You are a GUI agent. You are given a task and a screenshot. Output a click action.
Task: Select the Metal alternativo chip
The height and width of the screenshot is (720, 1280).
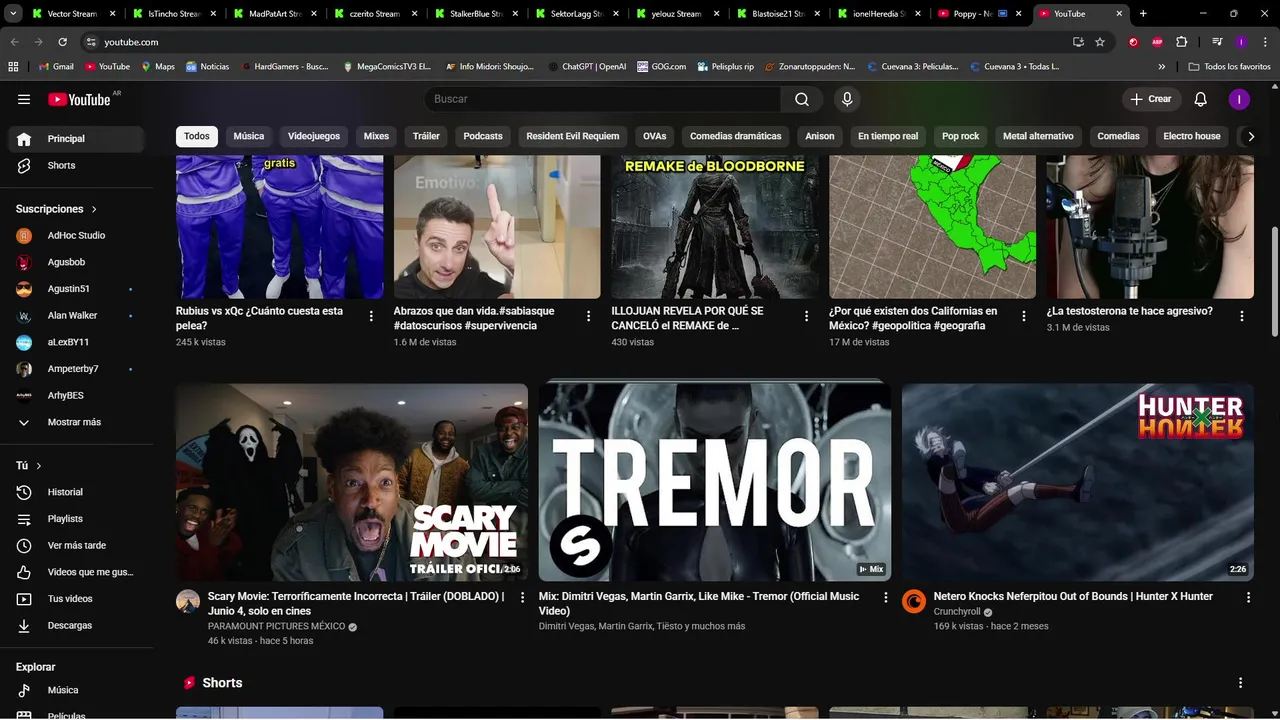(1038, 136)
